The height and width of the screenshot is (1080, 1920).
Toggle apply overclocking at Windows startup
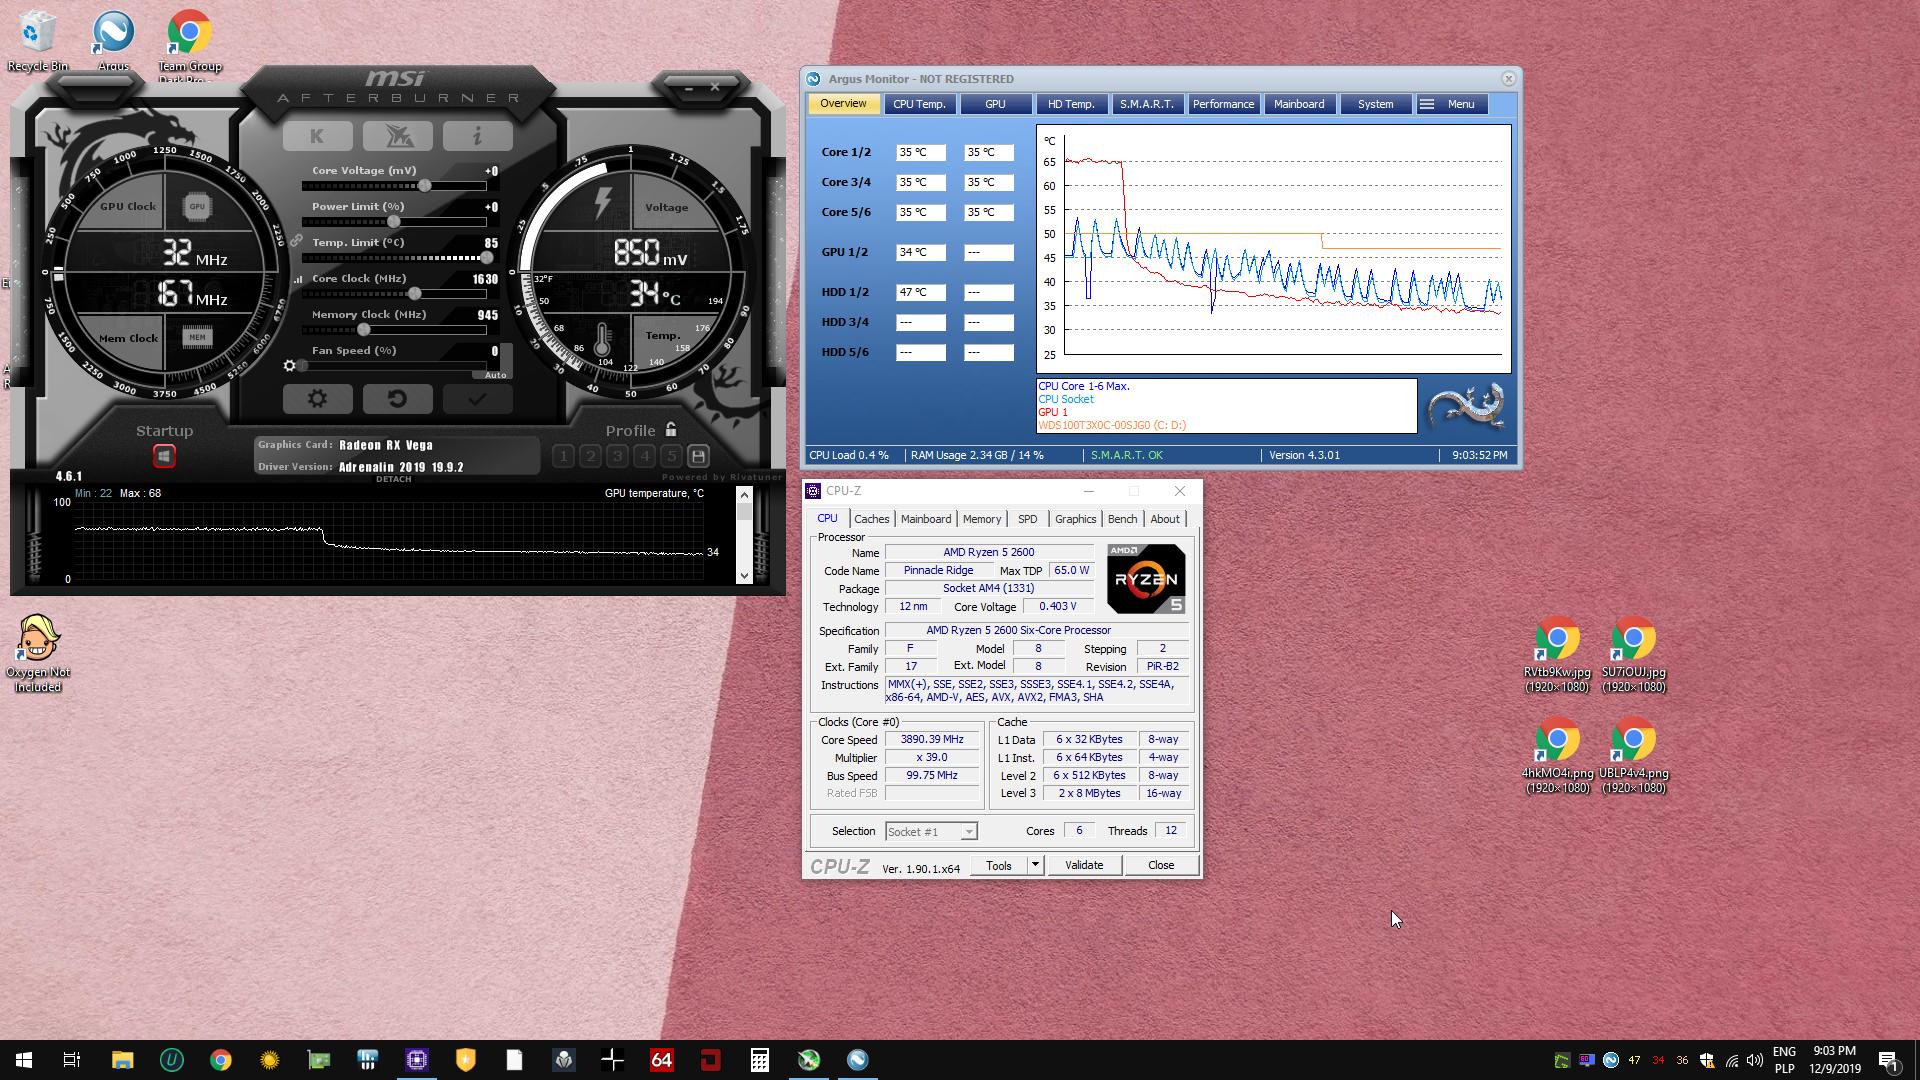[x=164, y=456]
